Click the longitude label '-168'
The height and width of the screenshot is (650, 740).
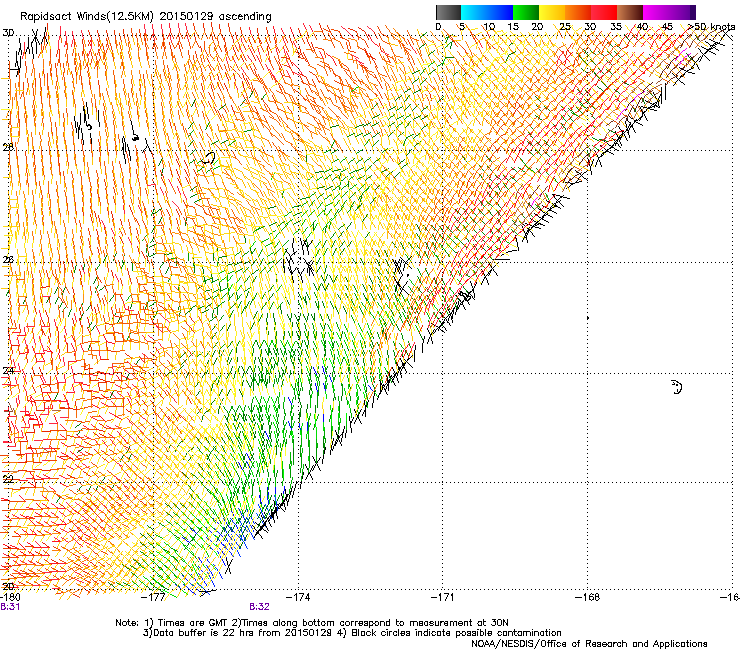(588, 597)
